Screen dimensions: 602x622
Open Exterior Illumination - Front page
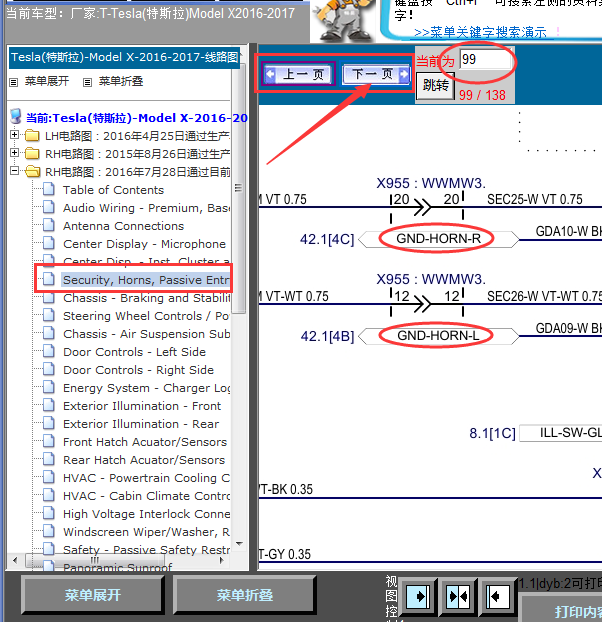[x=142, y=406]
